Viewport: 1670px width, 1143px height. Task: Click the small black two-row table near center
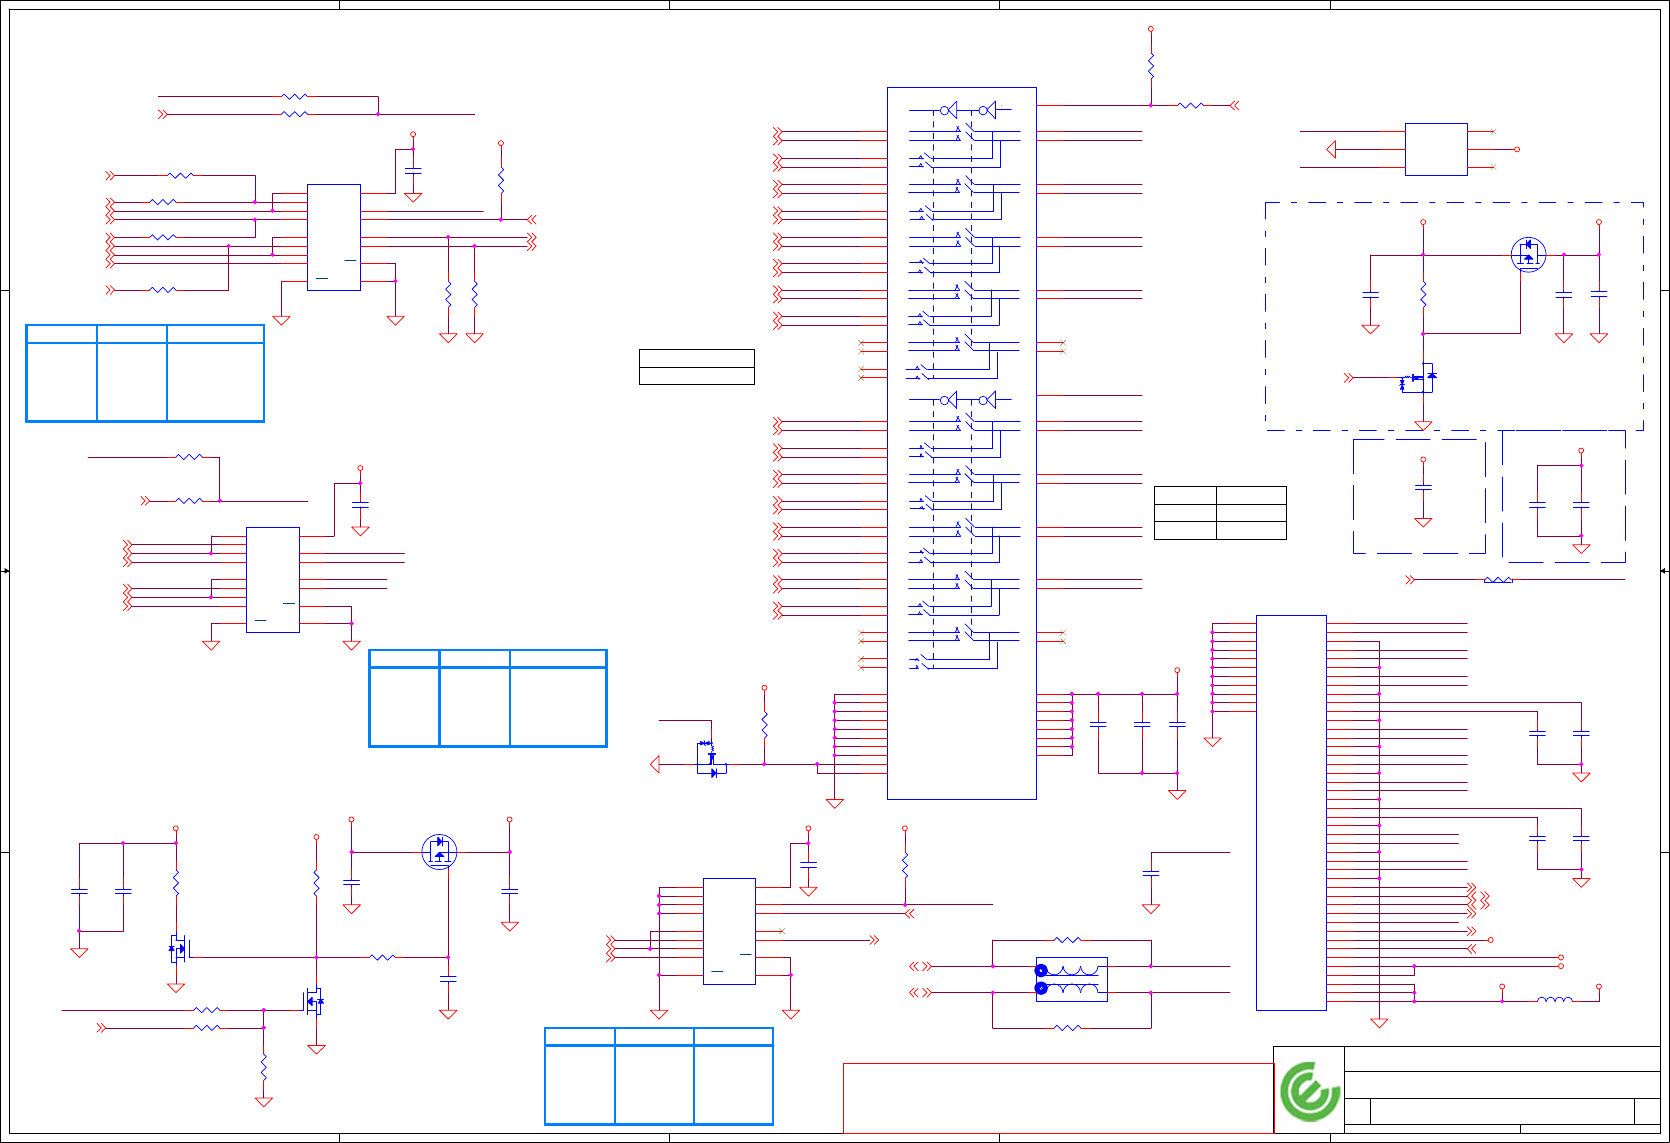(697, 367)
